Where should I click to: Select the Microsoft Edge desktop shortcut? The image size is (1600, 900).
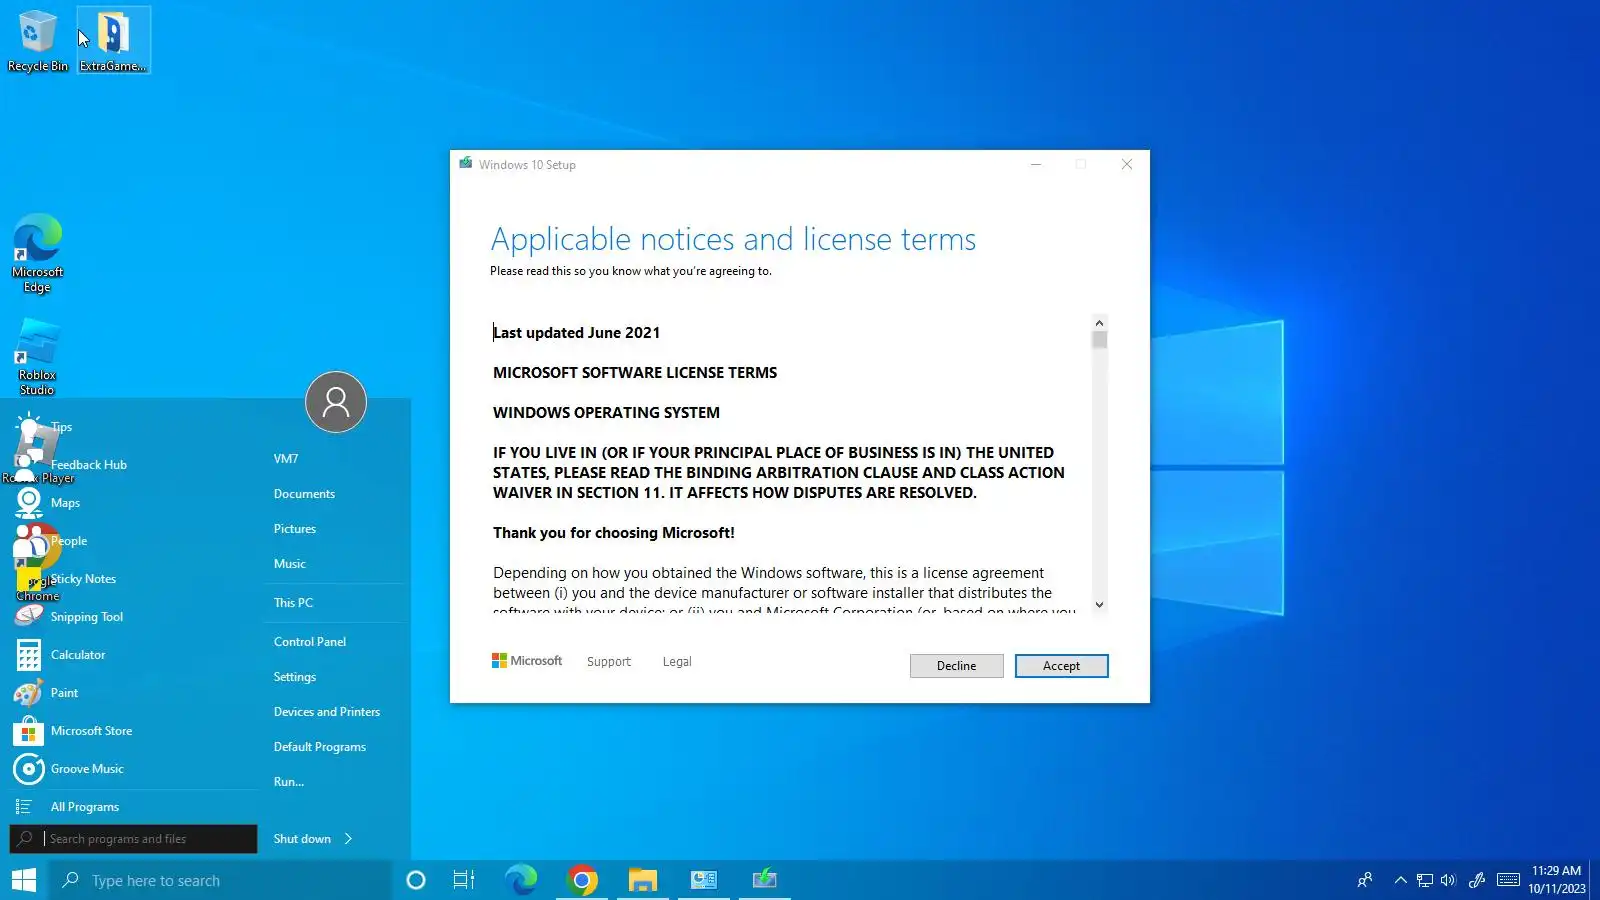[38, 254]
